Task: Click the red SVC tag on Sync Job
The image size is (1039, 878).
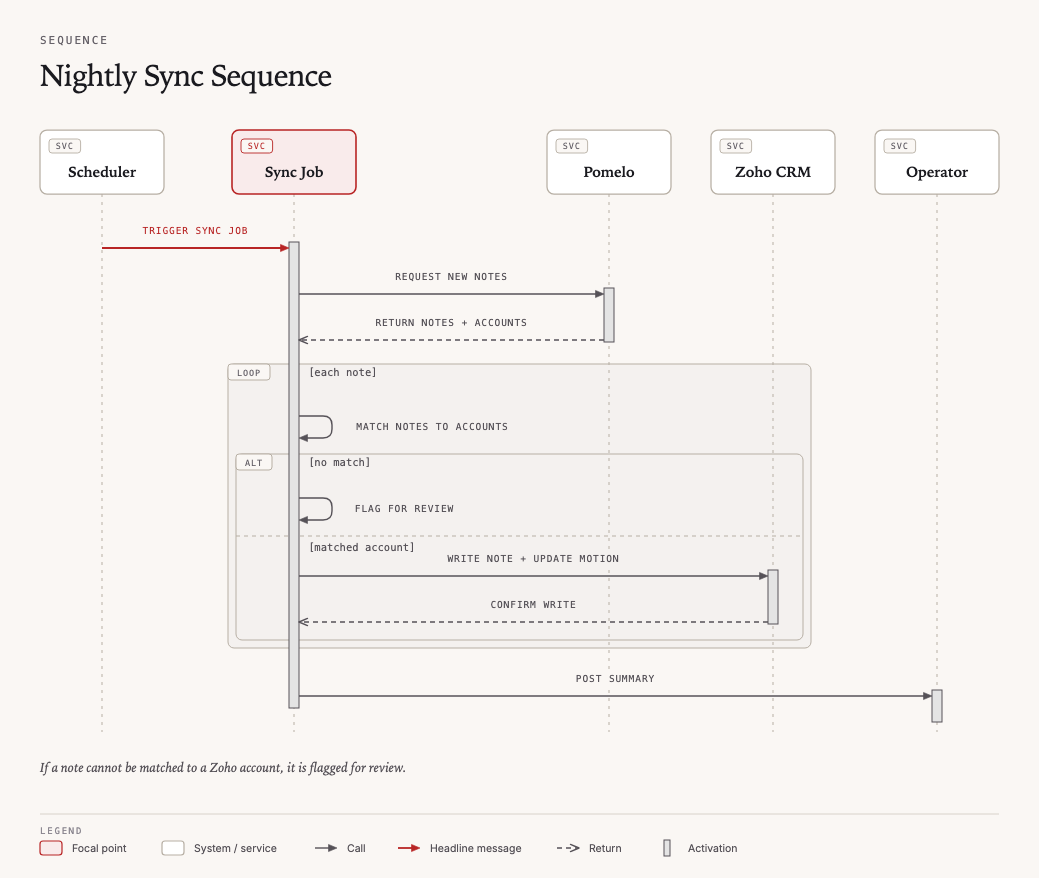Action: (x=256, y=146)
